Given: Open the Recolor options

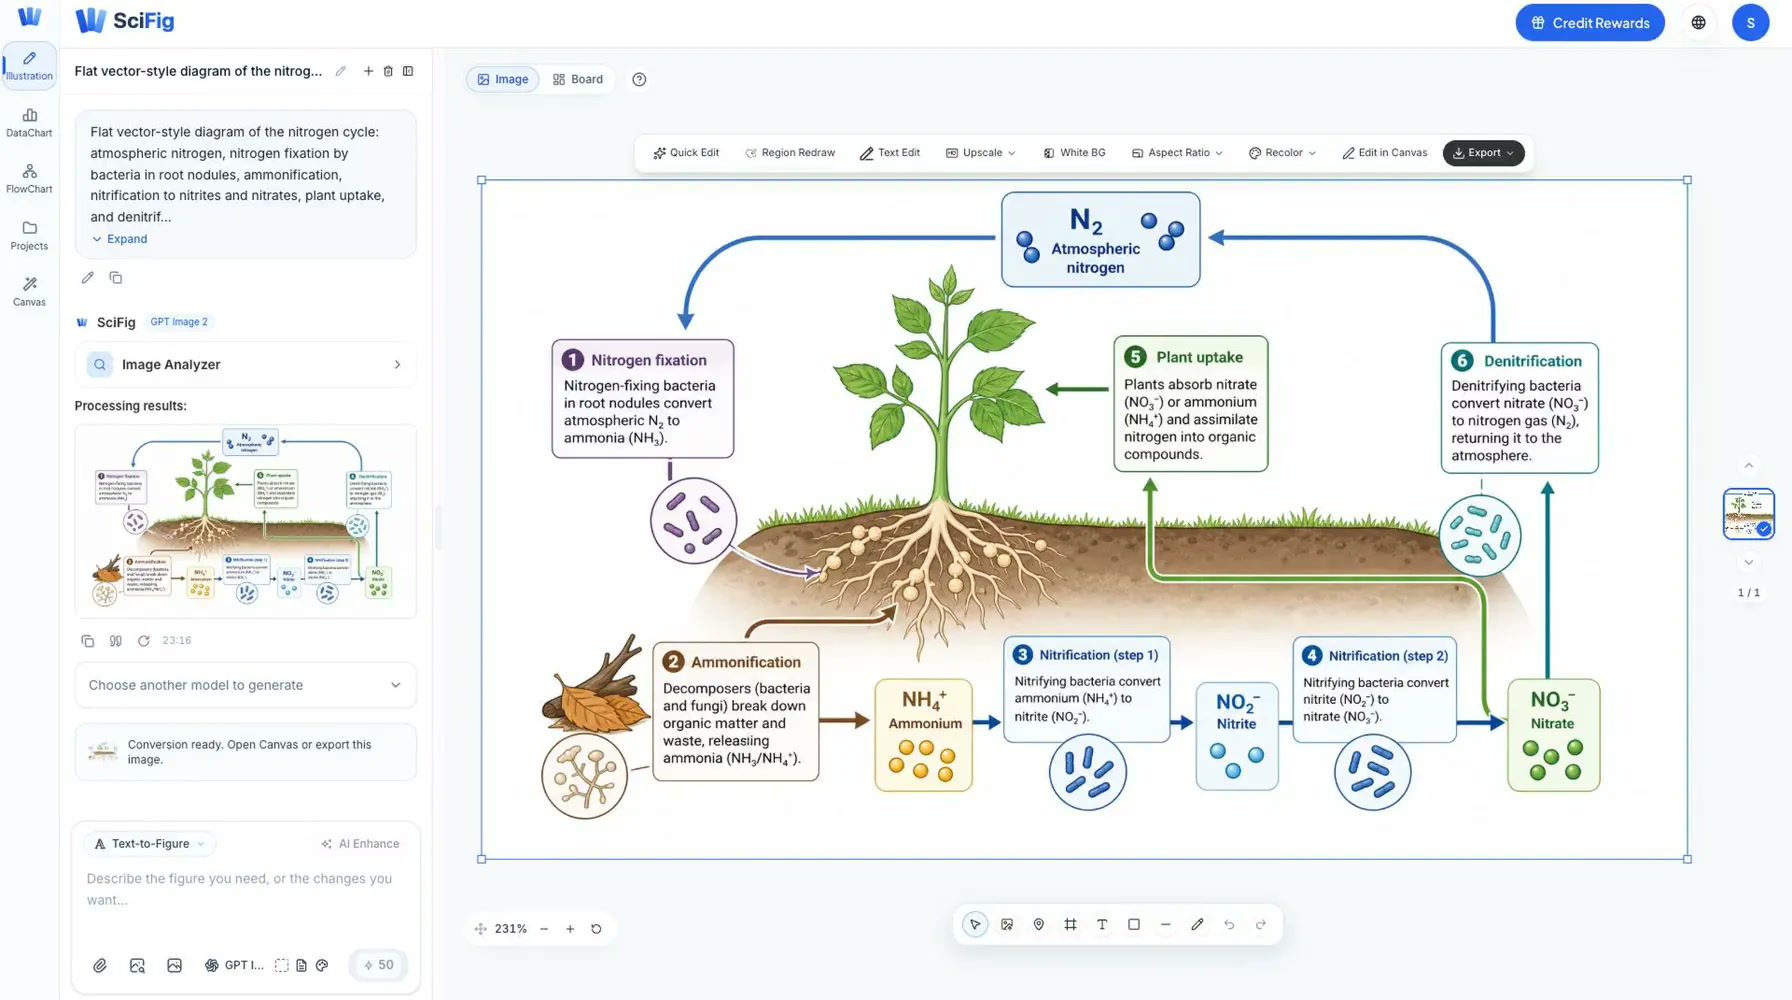Looking at the screenshot, I should (1283, 153).
